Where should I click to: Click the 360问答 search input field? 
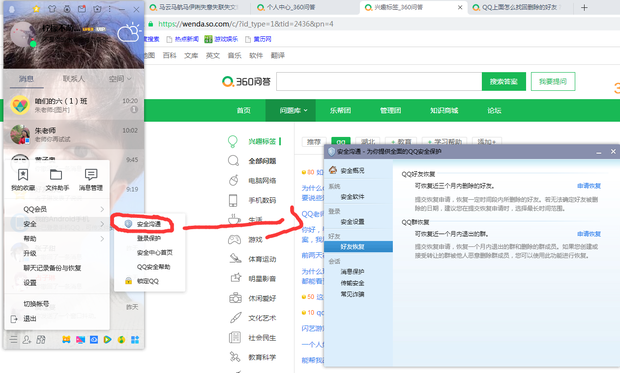379,81
